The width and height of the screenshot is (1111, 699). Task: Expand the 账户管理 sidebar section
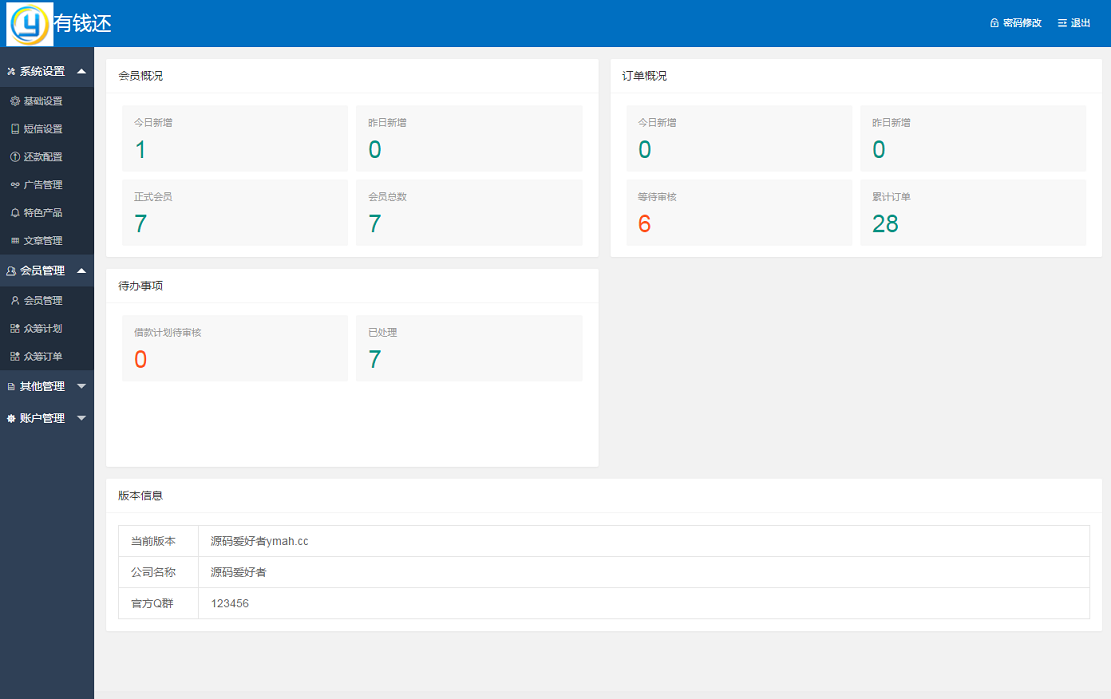(x=46, y=419)
